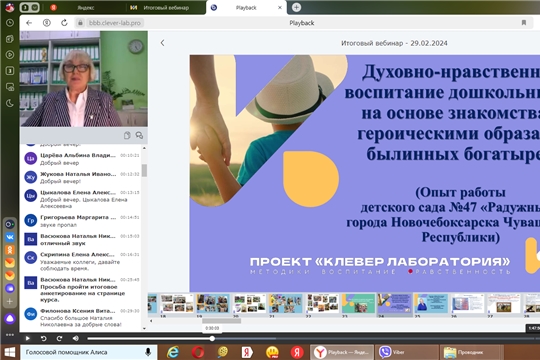Open the Yandex ID circle icon in toolbar

coord(46,23)
